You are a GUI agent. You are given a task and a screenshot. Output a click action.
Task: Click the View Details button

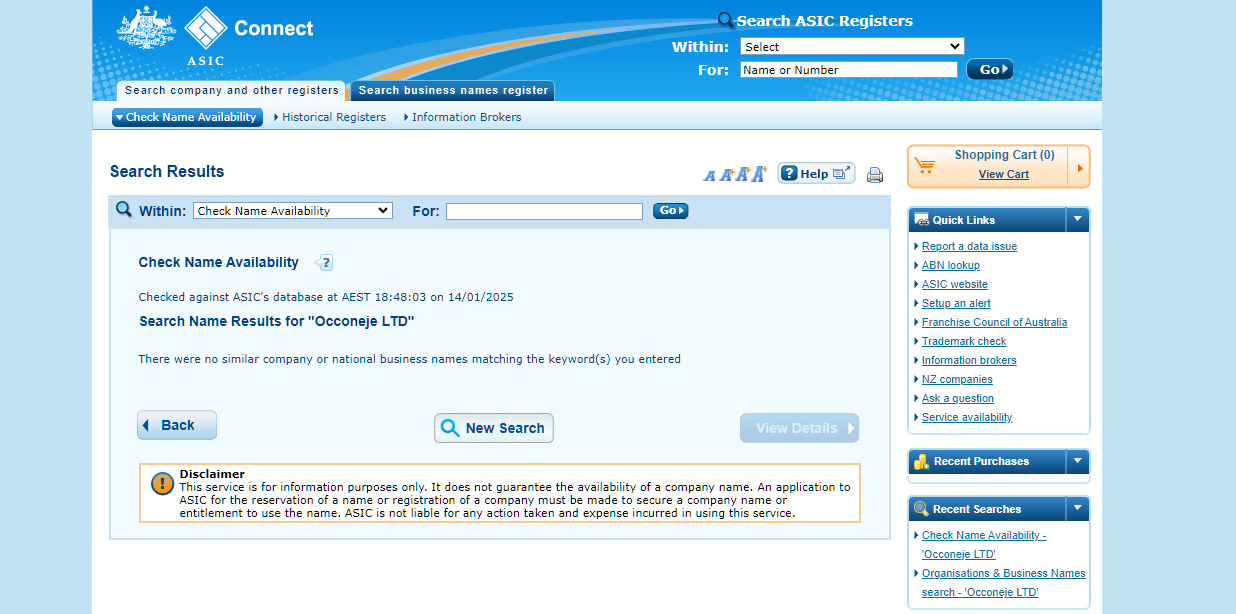pos(800,428)
